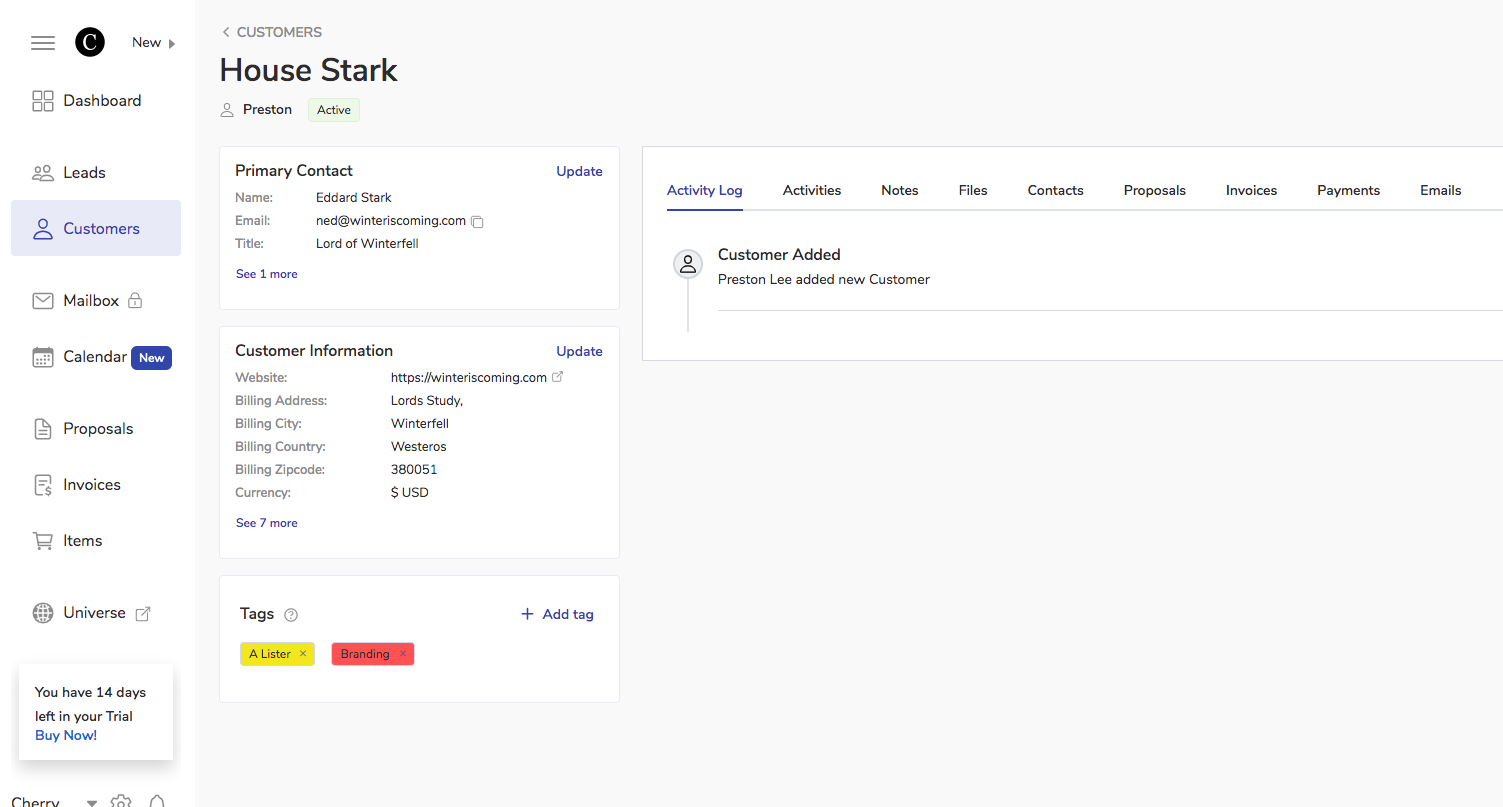Switch to the Notes tab
This screenshot has height=807, width=1503.
[x=899, y=190]
